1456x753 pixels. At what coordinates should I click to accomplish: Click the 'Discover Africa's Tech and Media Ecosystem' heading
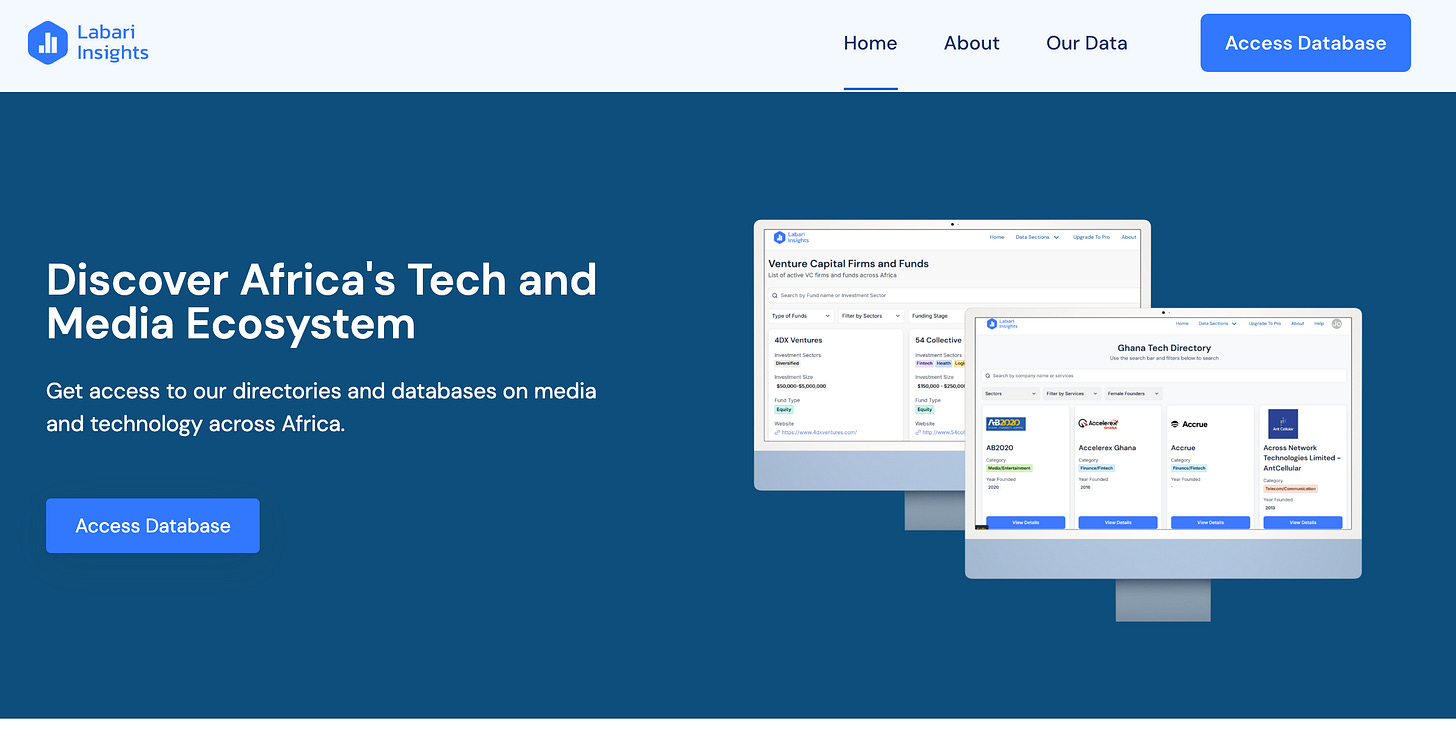click(x=321, y=301)
